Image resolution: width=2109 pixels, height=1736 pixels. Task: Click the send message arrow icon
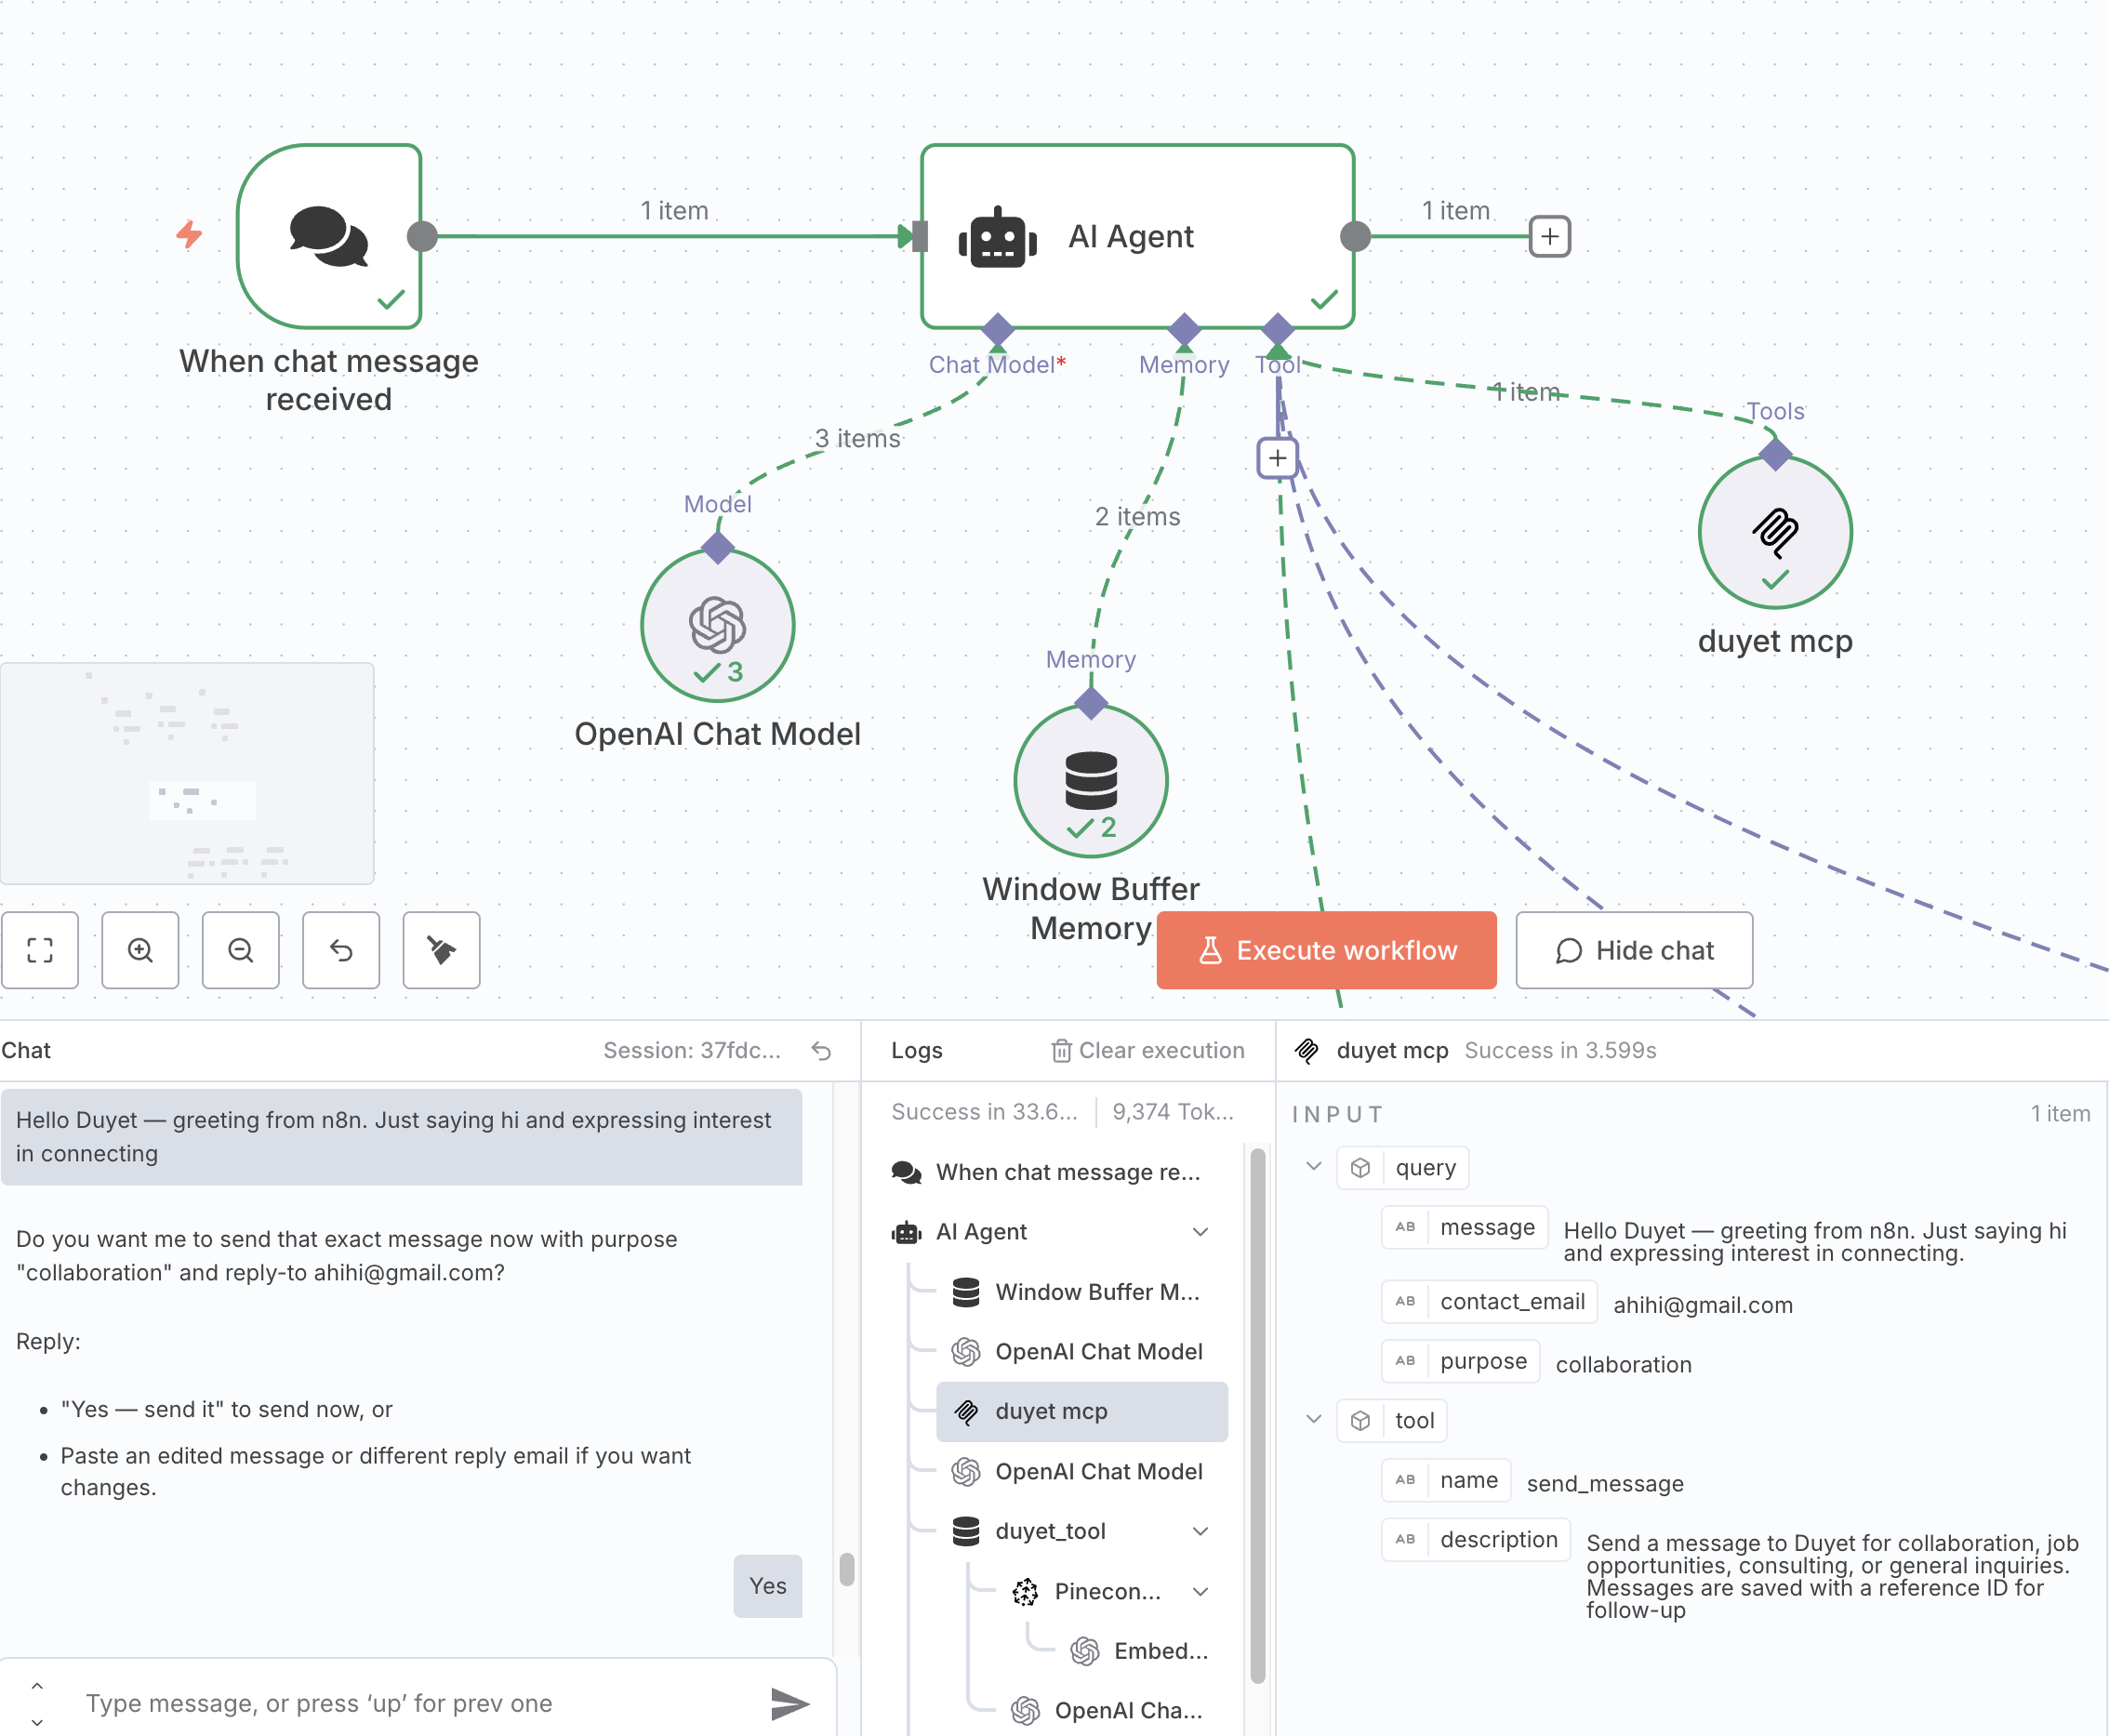coord(789,1703)
